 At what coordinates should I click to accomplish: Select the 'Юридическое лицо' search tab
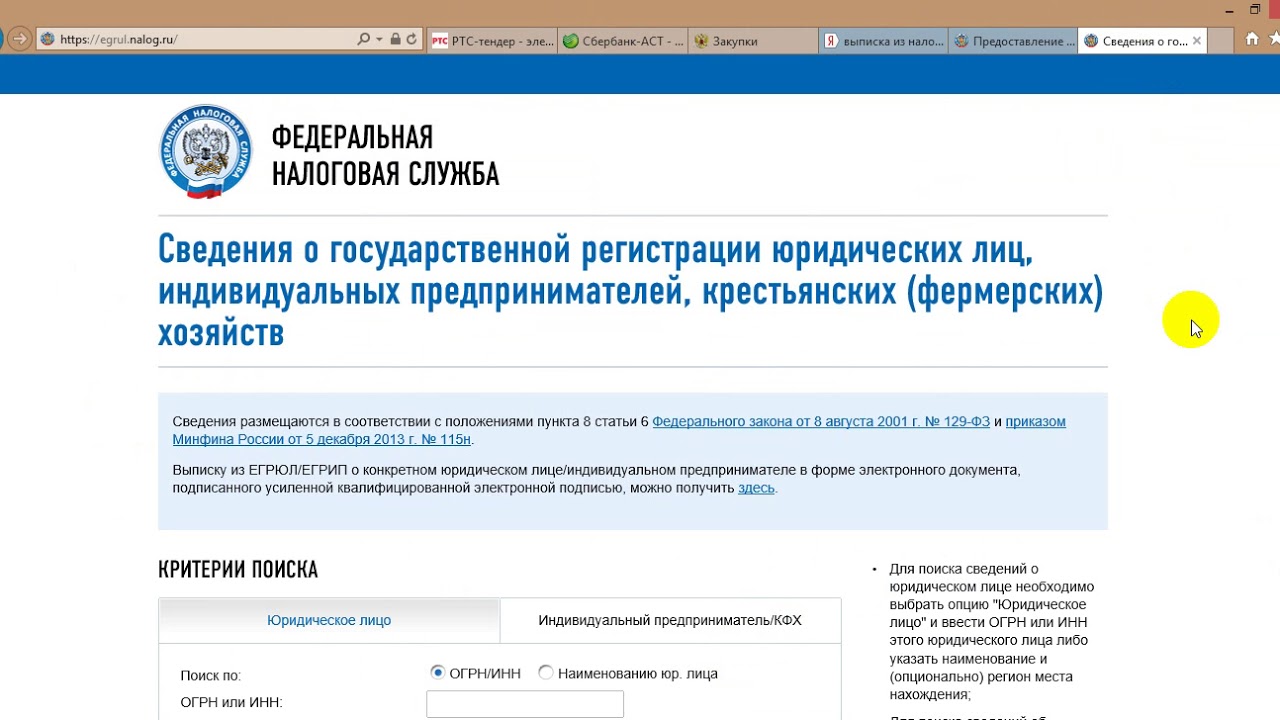pyautogui.click(x=329, y=620)
